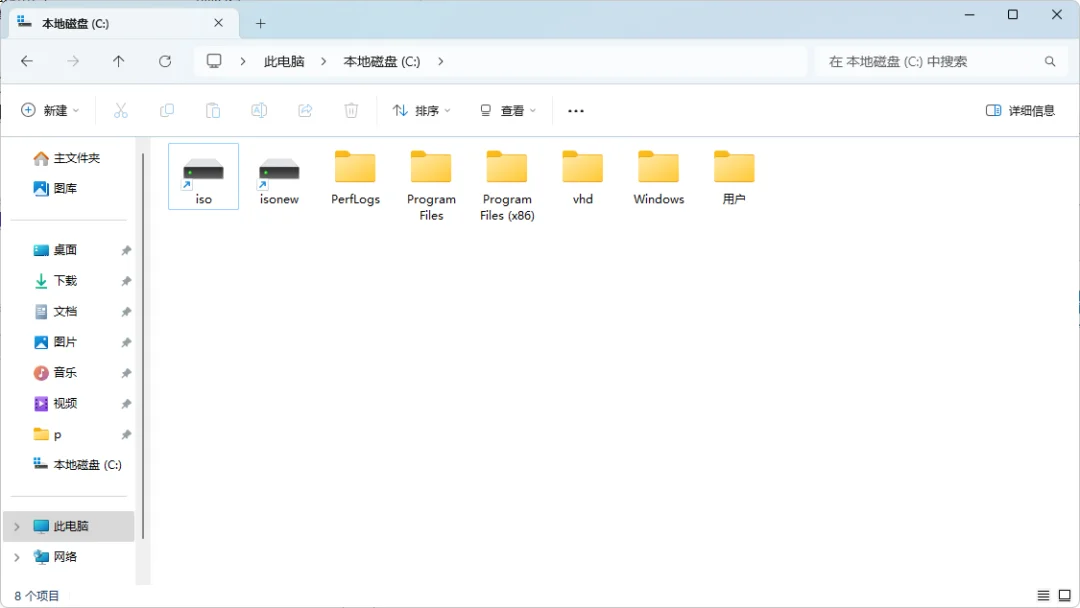Open the 查看 view dropdown
1080x608 pixels.
tap(508, 110)
